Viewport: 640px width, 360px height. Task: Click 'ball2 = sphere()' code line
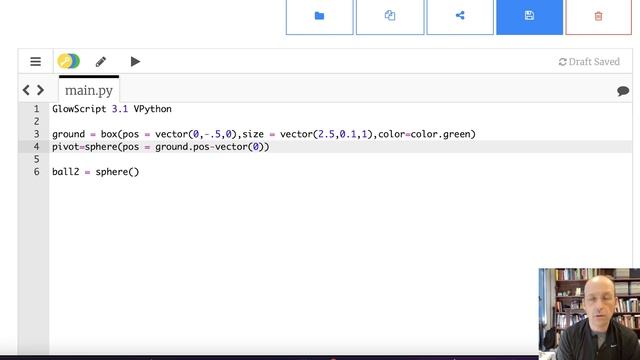[x=96, y=172]
